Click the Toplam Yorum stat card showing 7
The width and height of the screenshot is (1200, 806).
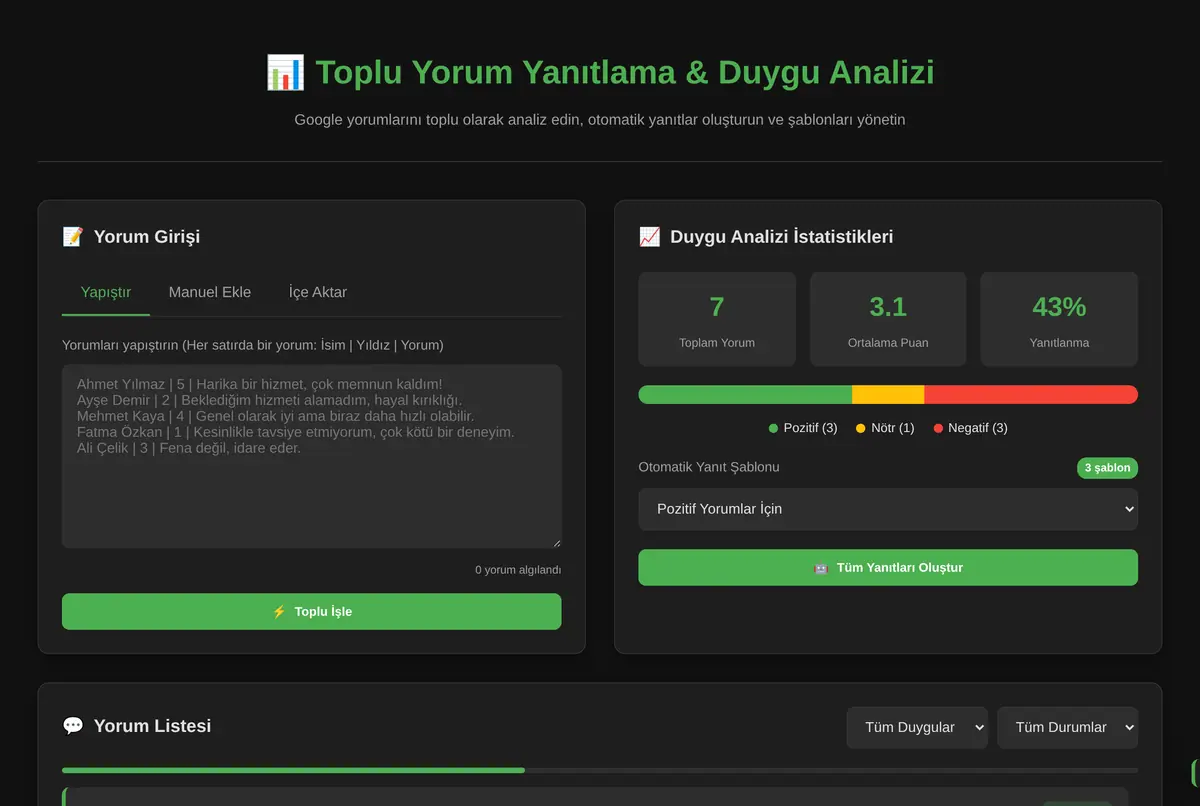pyautogui.click(x=717, y=319)
